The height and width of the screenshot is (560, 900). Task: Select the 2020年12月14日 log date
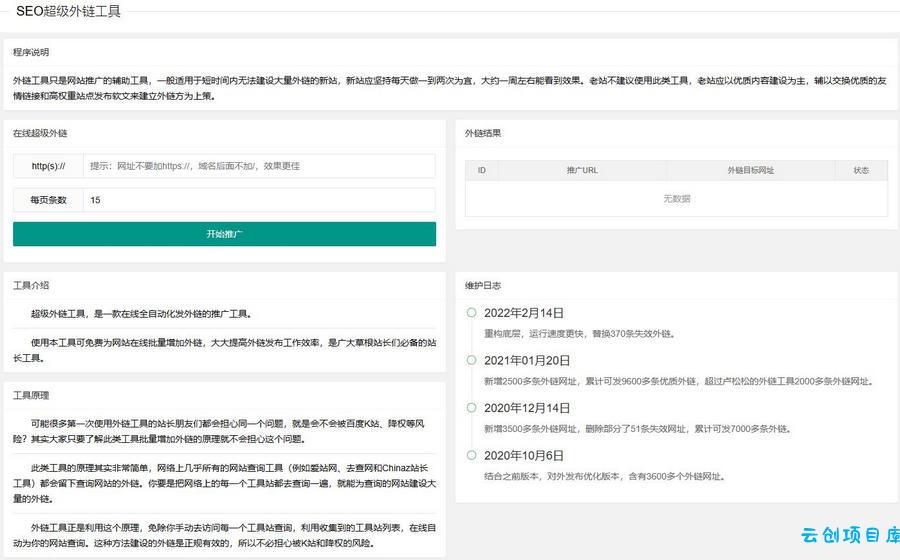coord(527,408)
